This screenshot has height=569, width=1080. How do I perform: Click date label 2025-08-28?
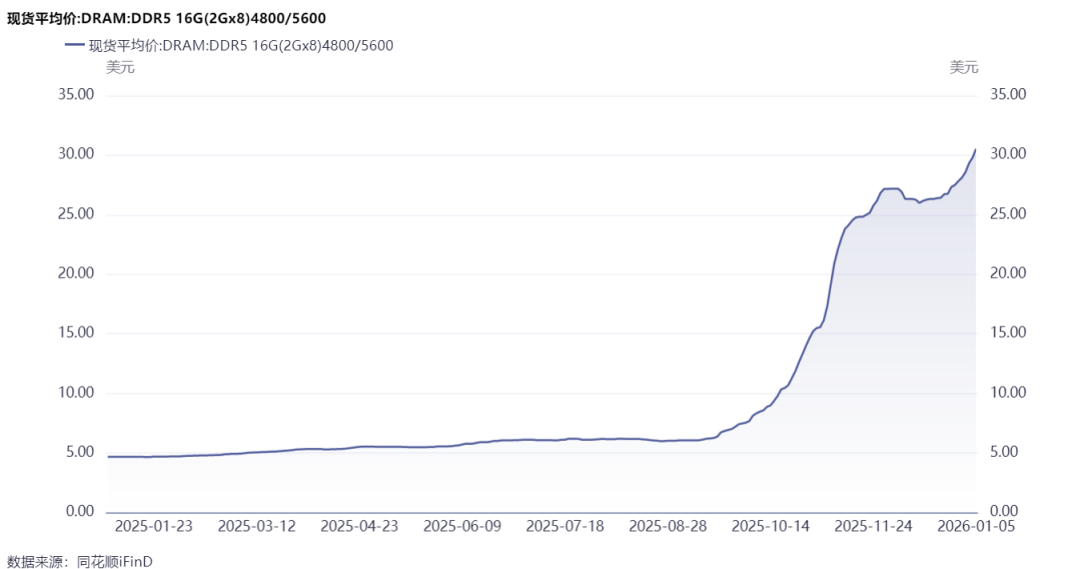[668, 526]
